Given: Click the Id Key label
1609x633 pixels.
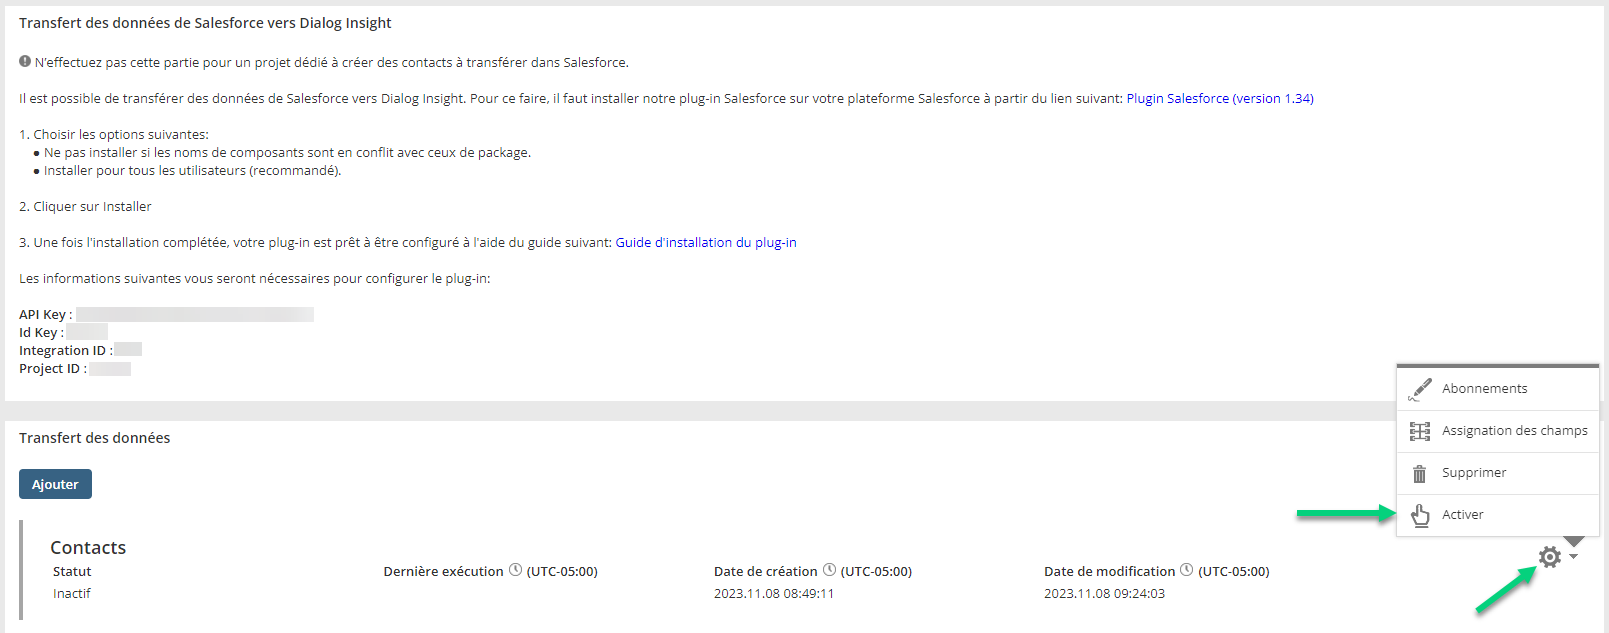Looking at the screenshot, I should (x=41, y=332).
